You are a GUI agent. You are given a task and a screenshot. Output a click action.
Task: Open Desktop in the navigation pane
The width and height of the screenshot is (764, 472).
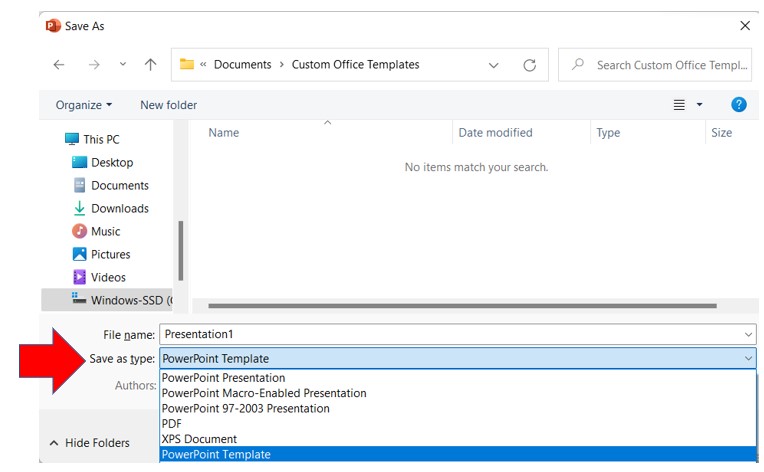(x=112, y=162)
